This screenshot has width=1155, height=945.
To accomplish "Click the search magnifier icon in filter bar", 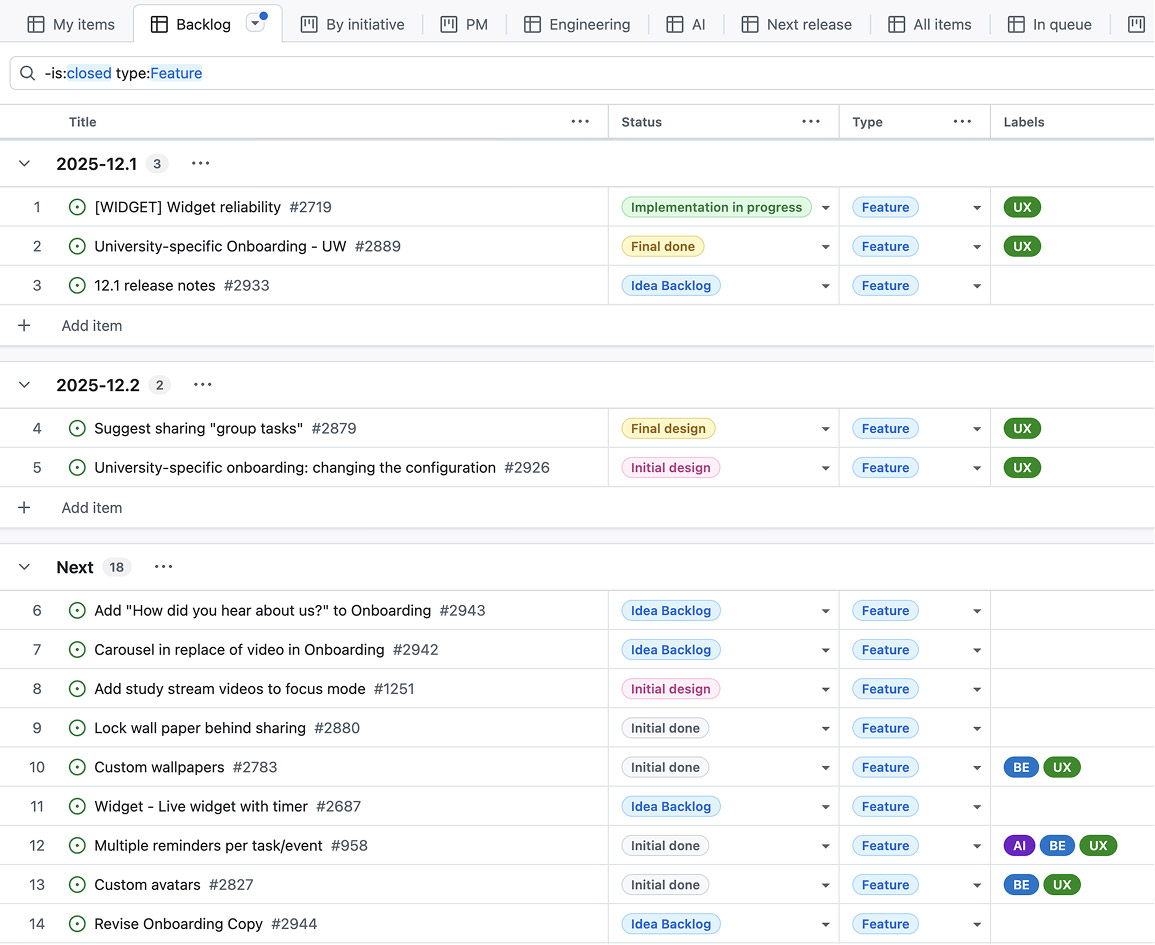I will coord(27,73).
